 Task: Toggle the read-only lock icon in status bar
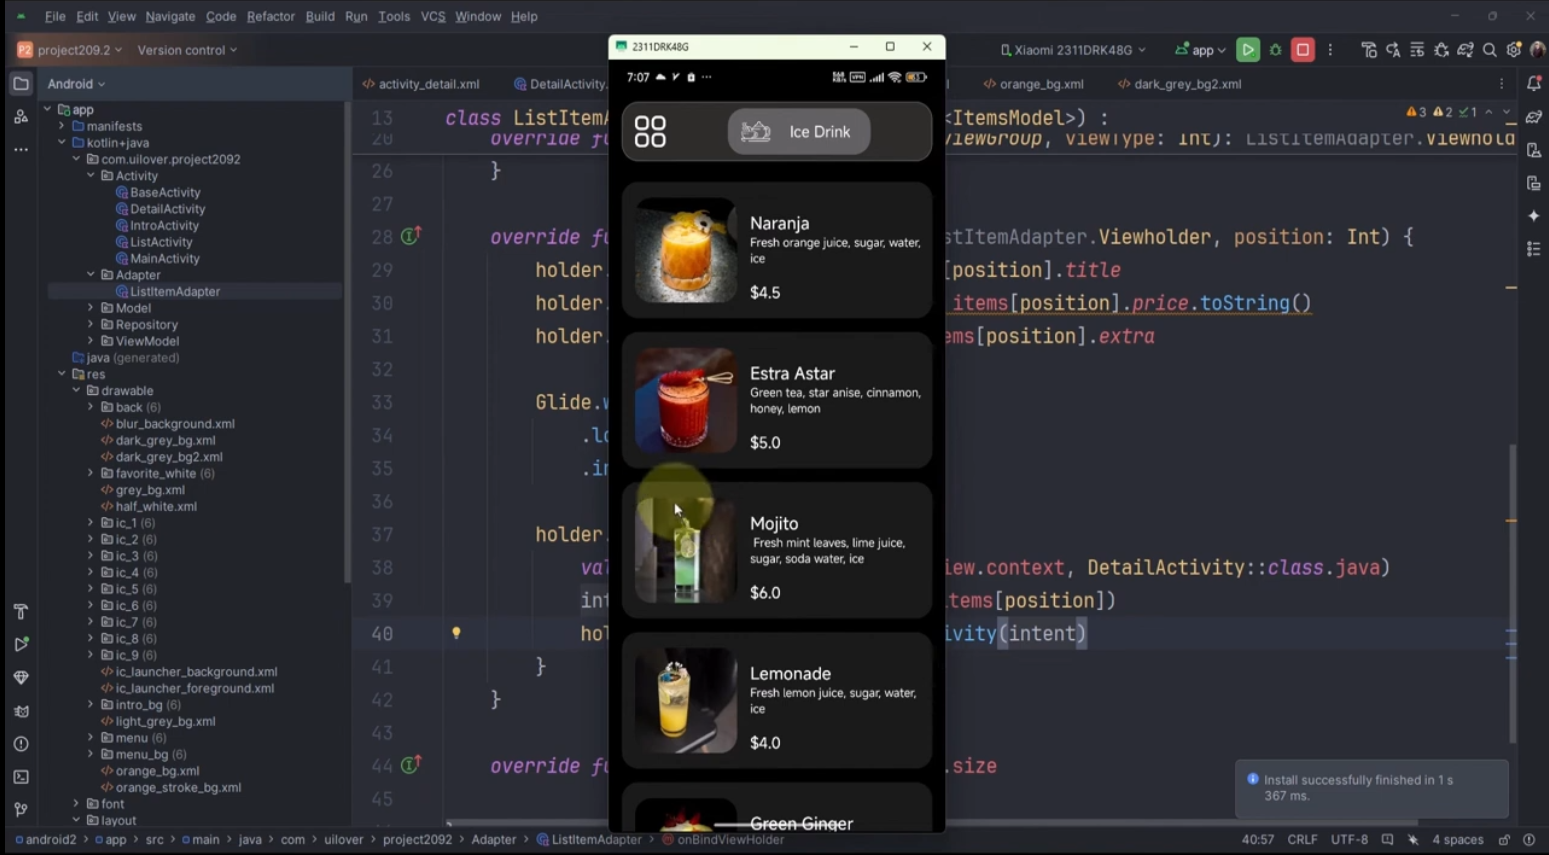tap(1504, 840)
